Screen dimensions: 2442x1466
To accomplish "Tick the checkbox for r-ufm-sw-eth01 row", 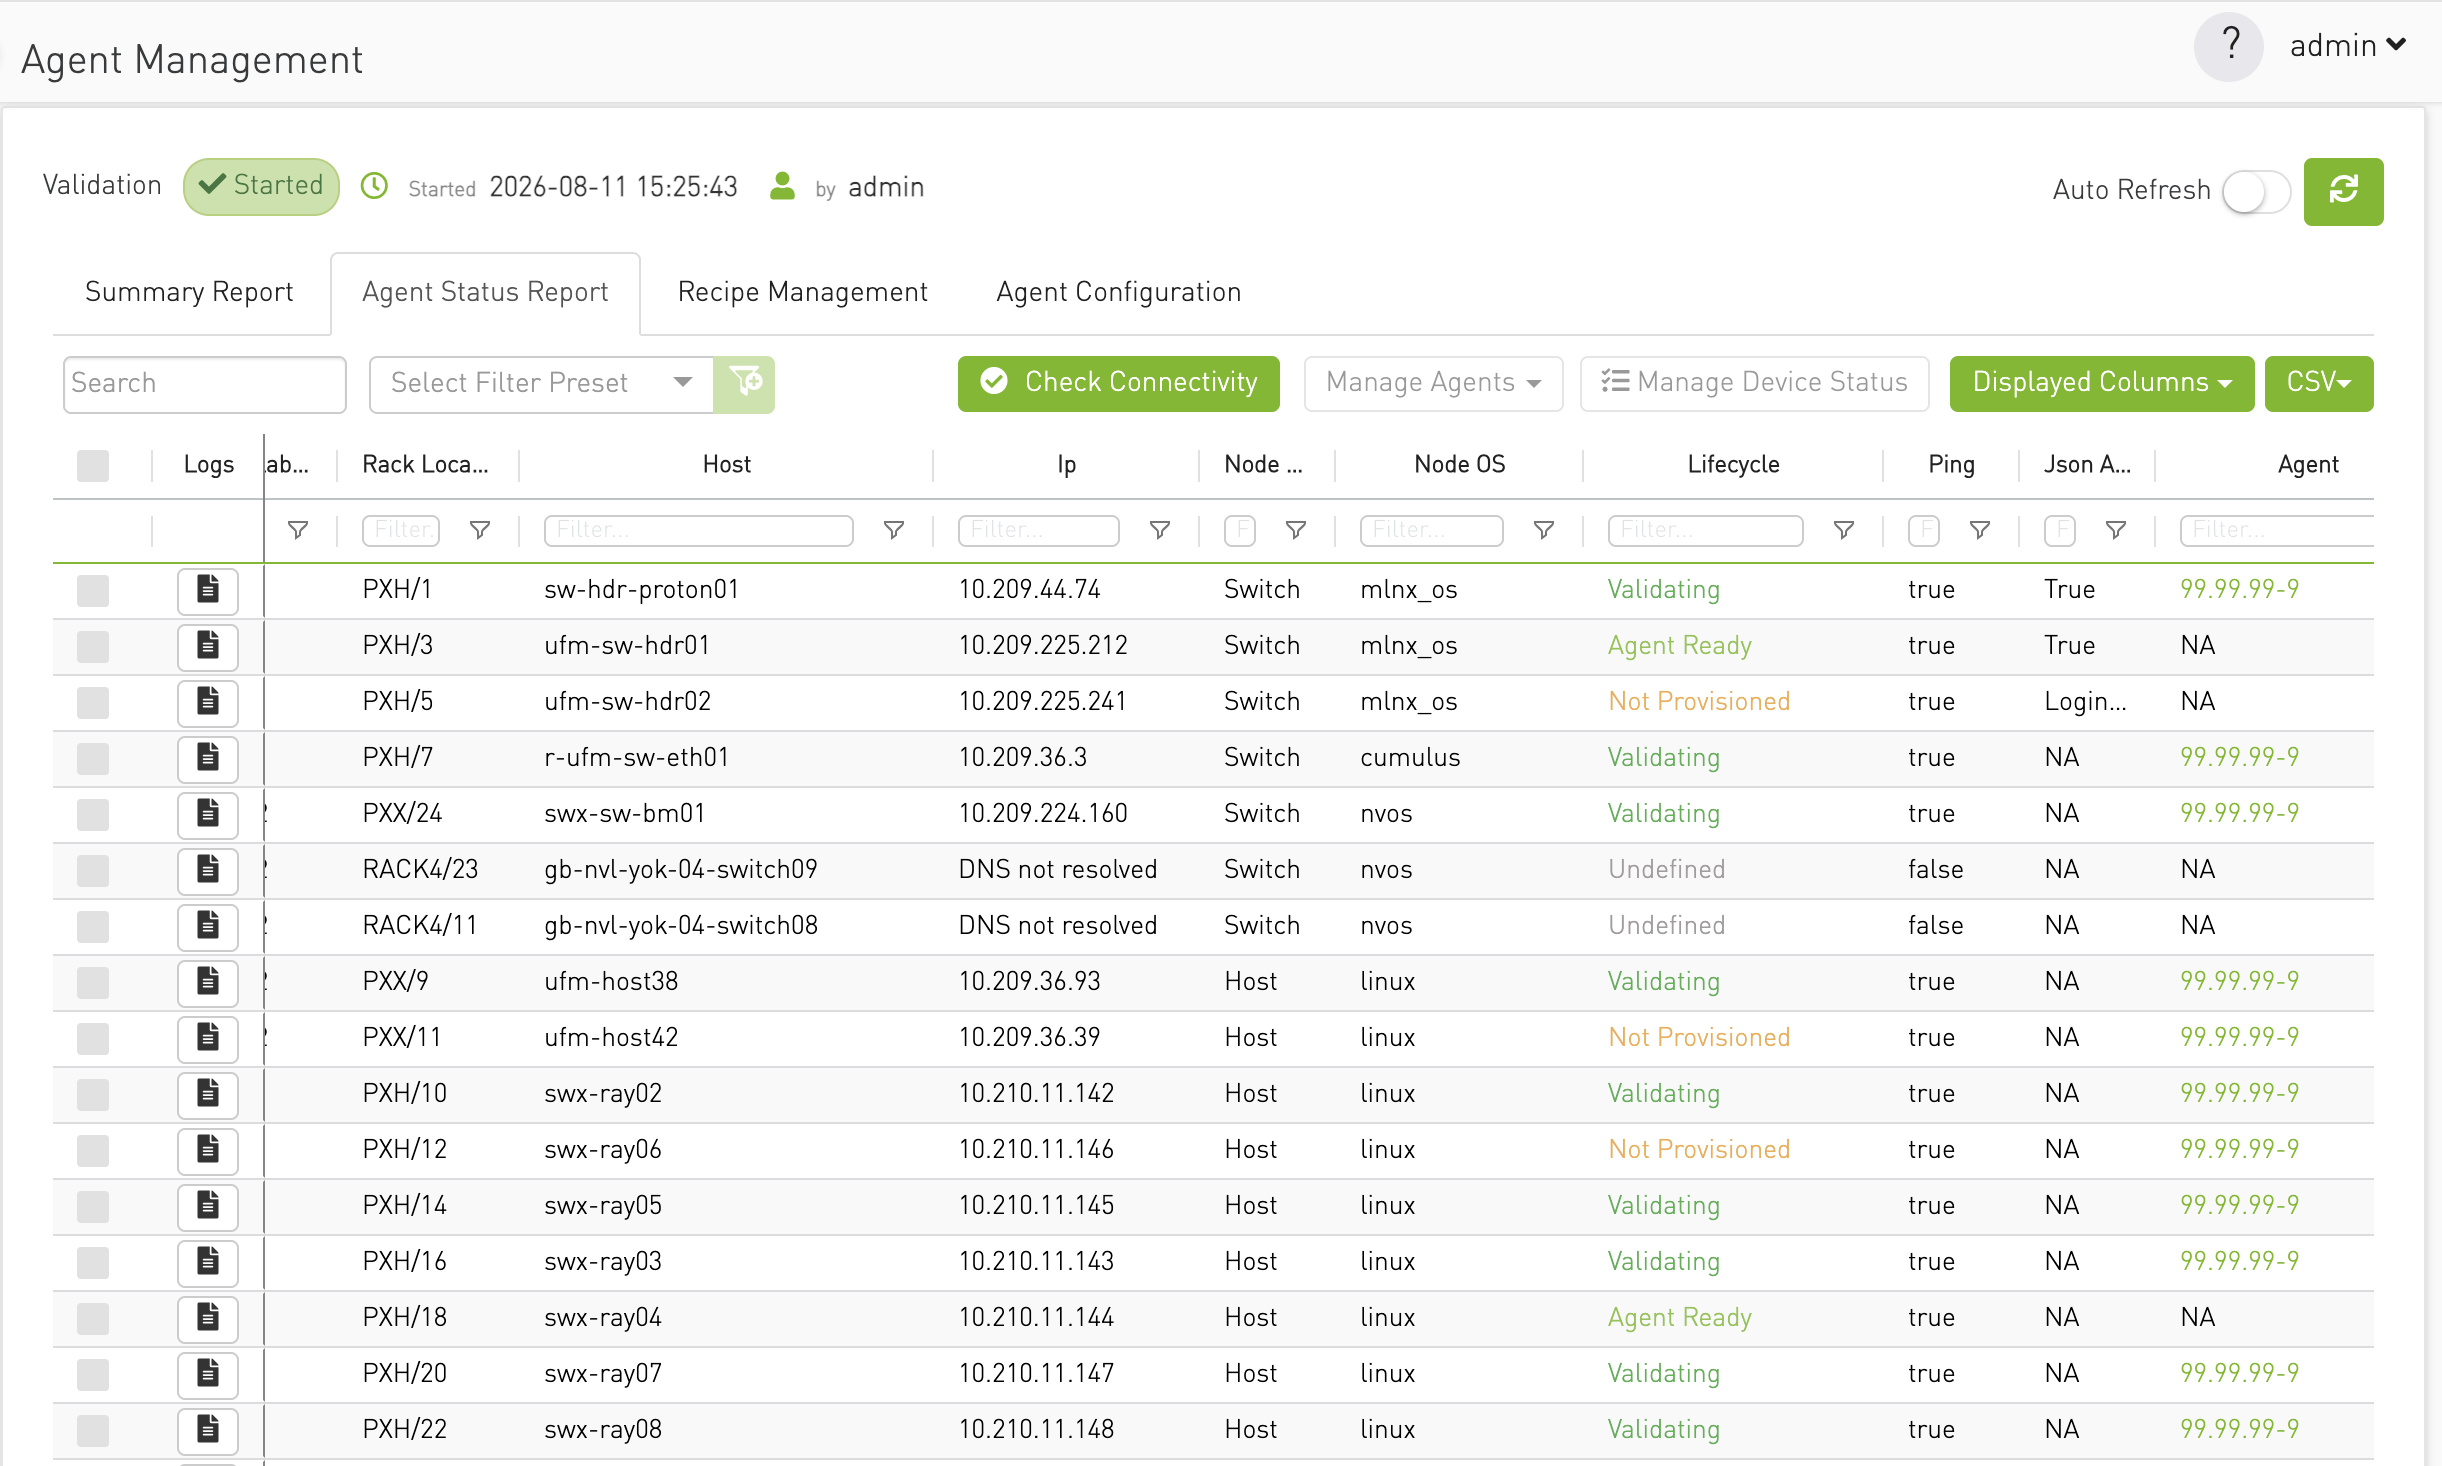I will (93, 758).
